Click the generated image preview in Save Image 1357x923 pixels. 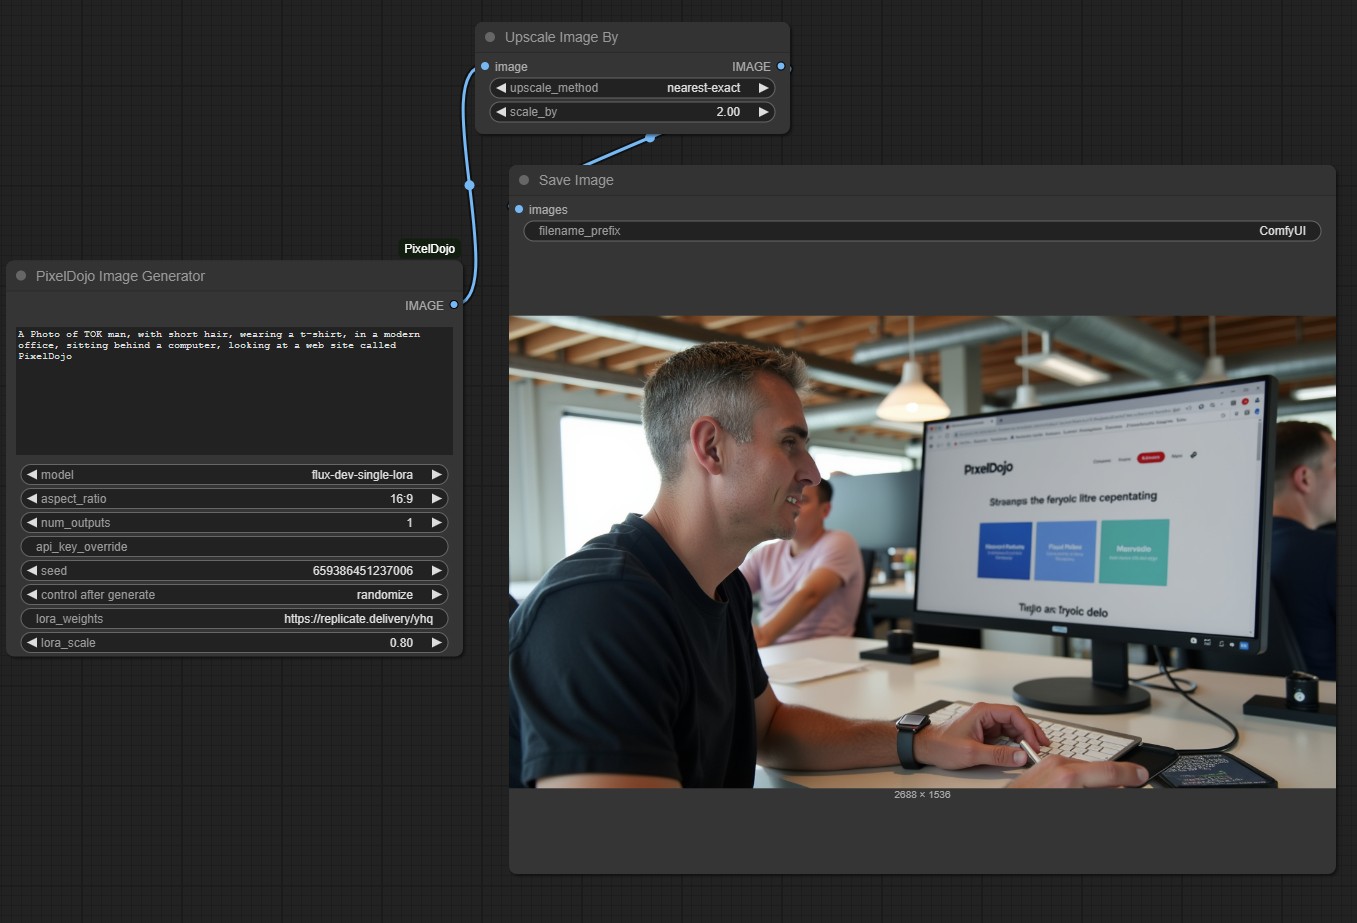point(922,552)
